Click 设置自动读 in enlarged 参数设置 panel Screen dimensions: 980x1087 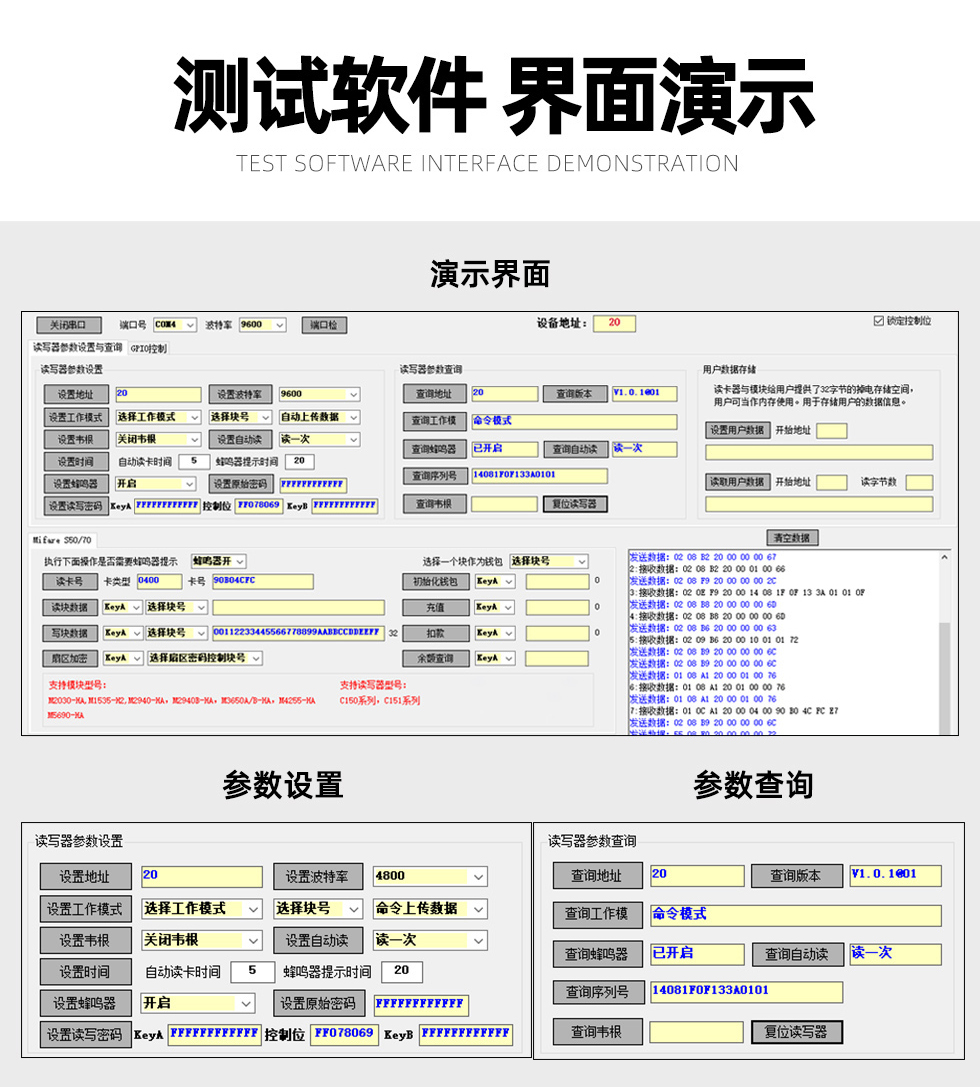pyautogui.click(x=319, y=941)
